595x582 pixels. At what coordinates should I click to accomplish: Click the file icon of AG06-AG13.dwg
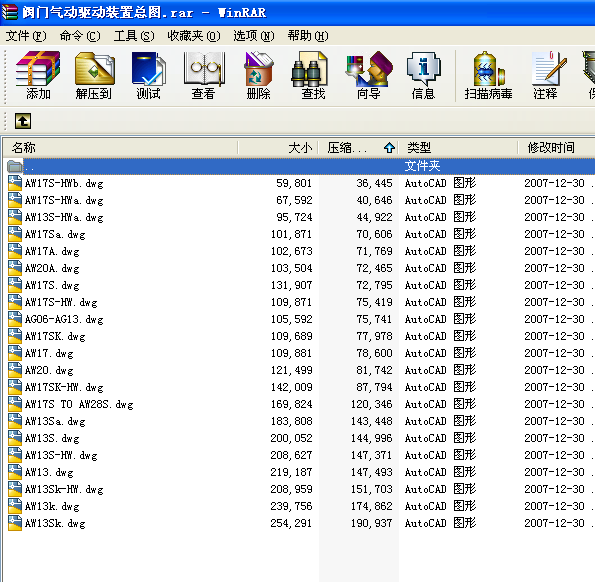point(15,319)
